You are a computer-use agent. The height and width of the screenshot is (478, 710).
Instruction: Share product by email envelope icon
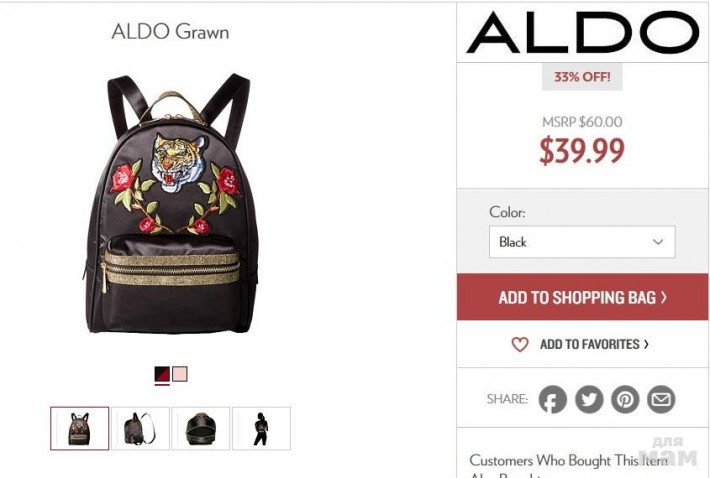tap(661, 399)
